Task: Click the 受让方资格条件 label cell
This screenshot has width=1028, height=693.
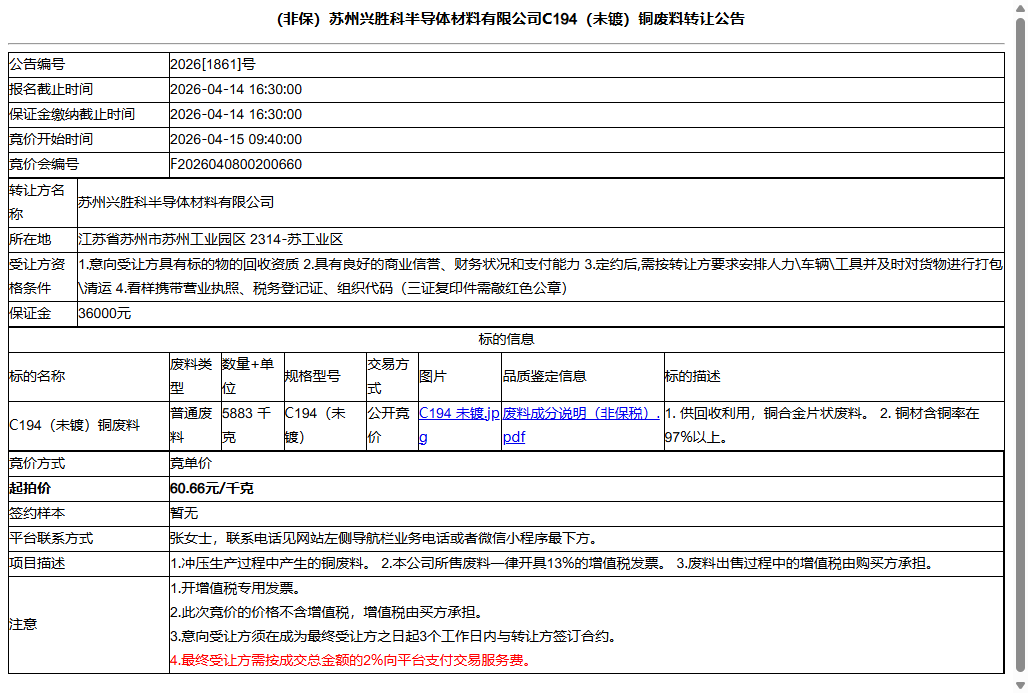Action: coord(43,277)
